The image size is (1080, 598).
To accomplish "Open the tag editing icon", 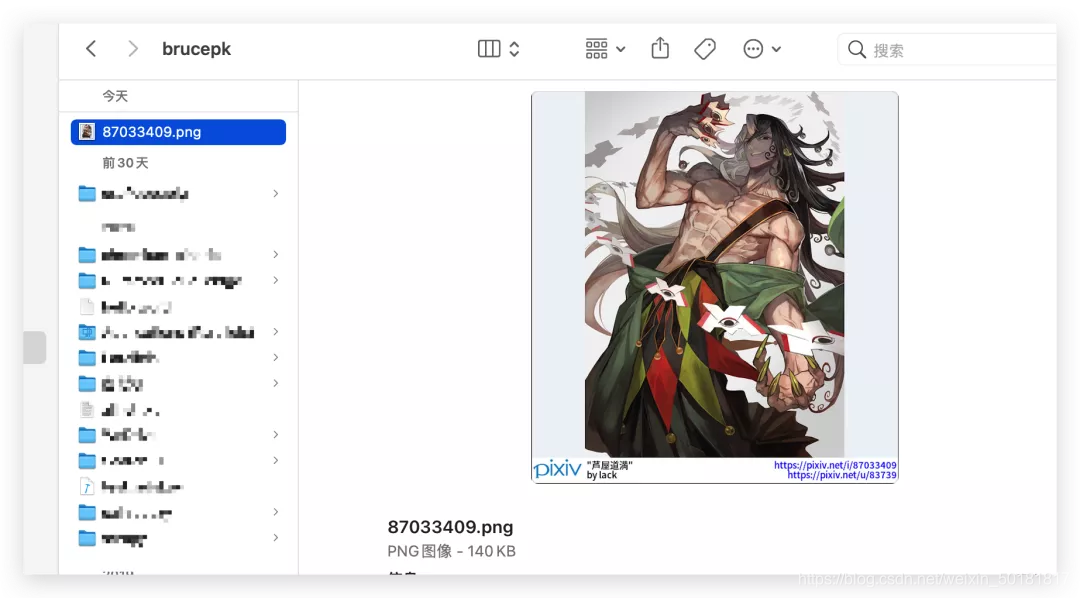I will coord(705,49).
